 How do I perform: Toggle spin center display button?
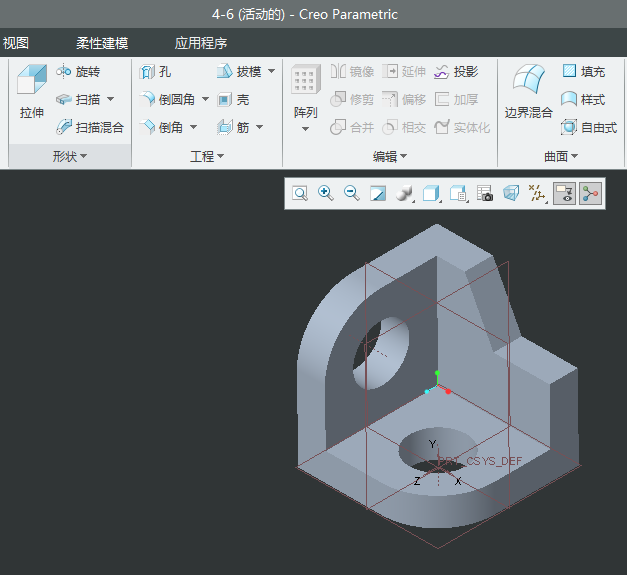590,194
